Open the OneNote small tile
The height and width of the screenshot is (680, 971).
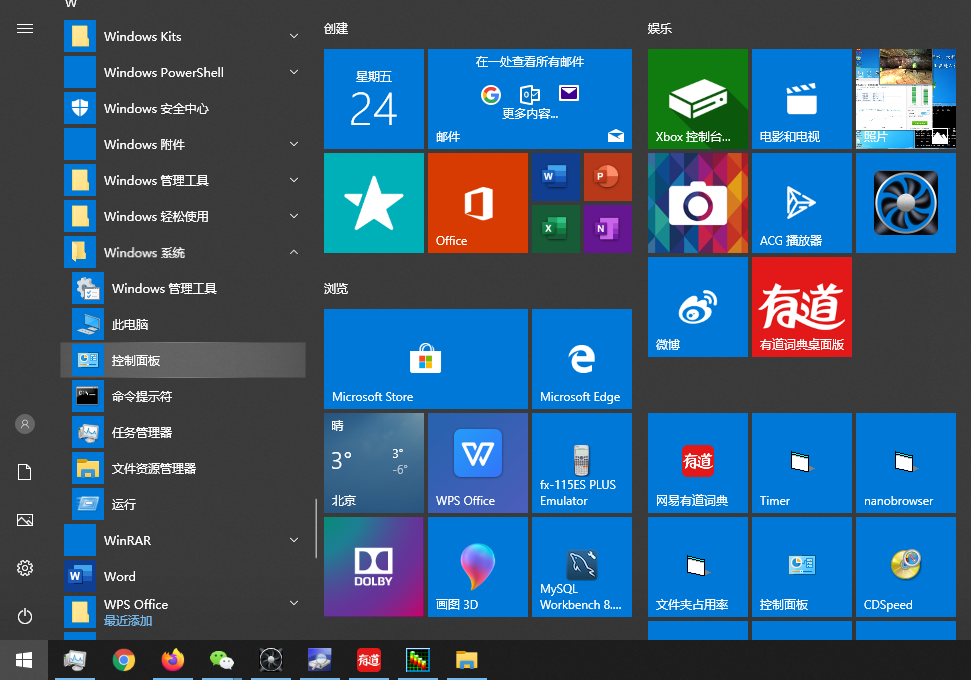pyautogui.click(x=608, y=229)
